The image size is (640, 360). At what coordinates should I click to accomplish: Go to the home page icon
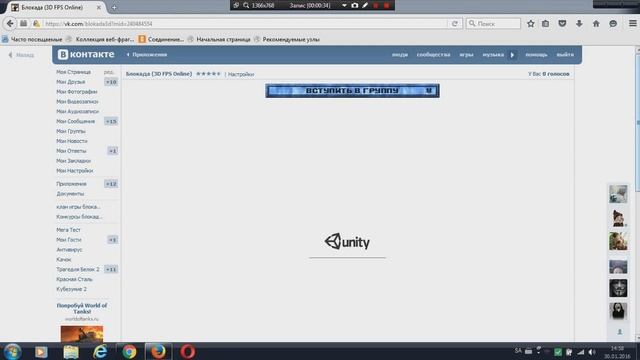596,24
